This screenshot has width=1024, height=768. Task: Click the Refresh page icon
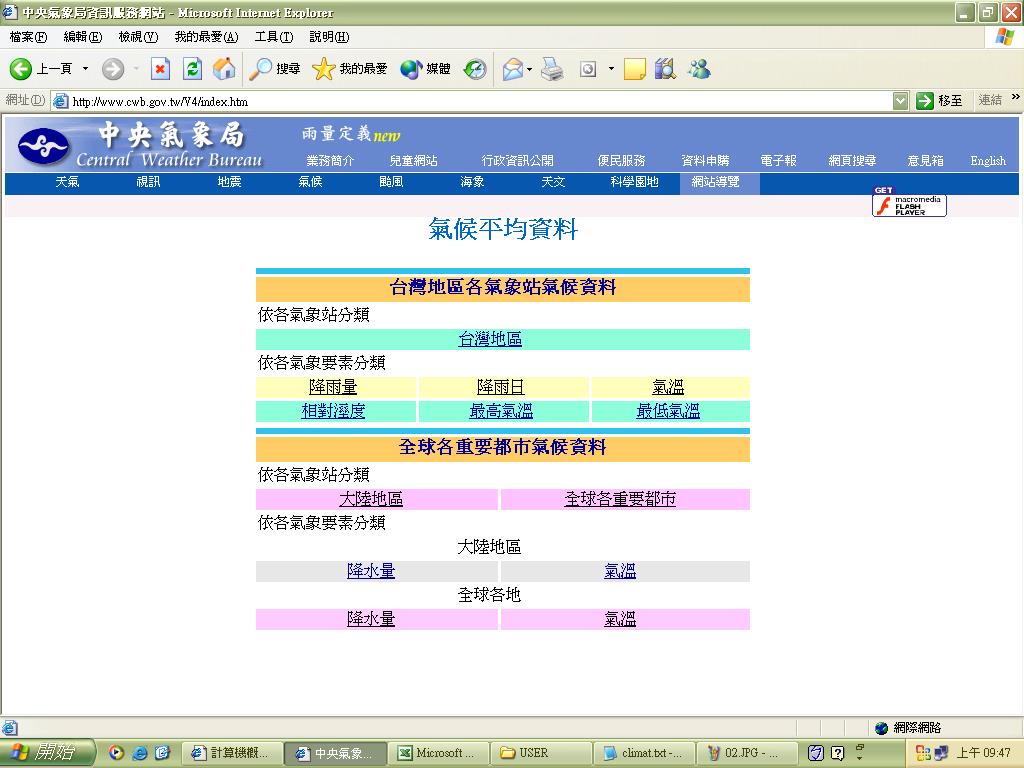(x=192, y=69)
